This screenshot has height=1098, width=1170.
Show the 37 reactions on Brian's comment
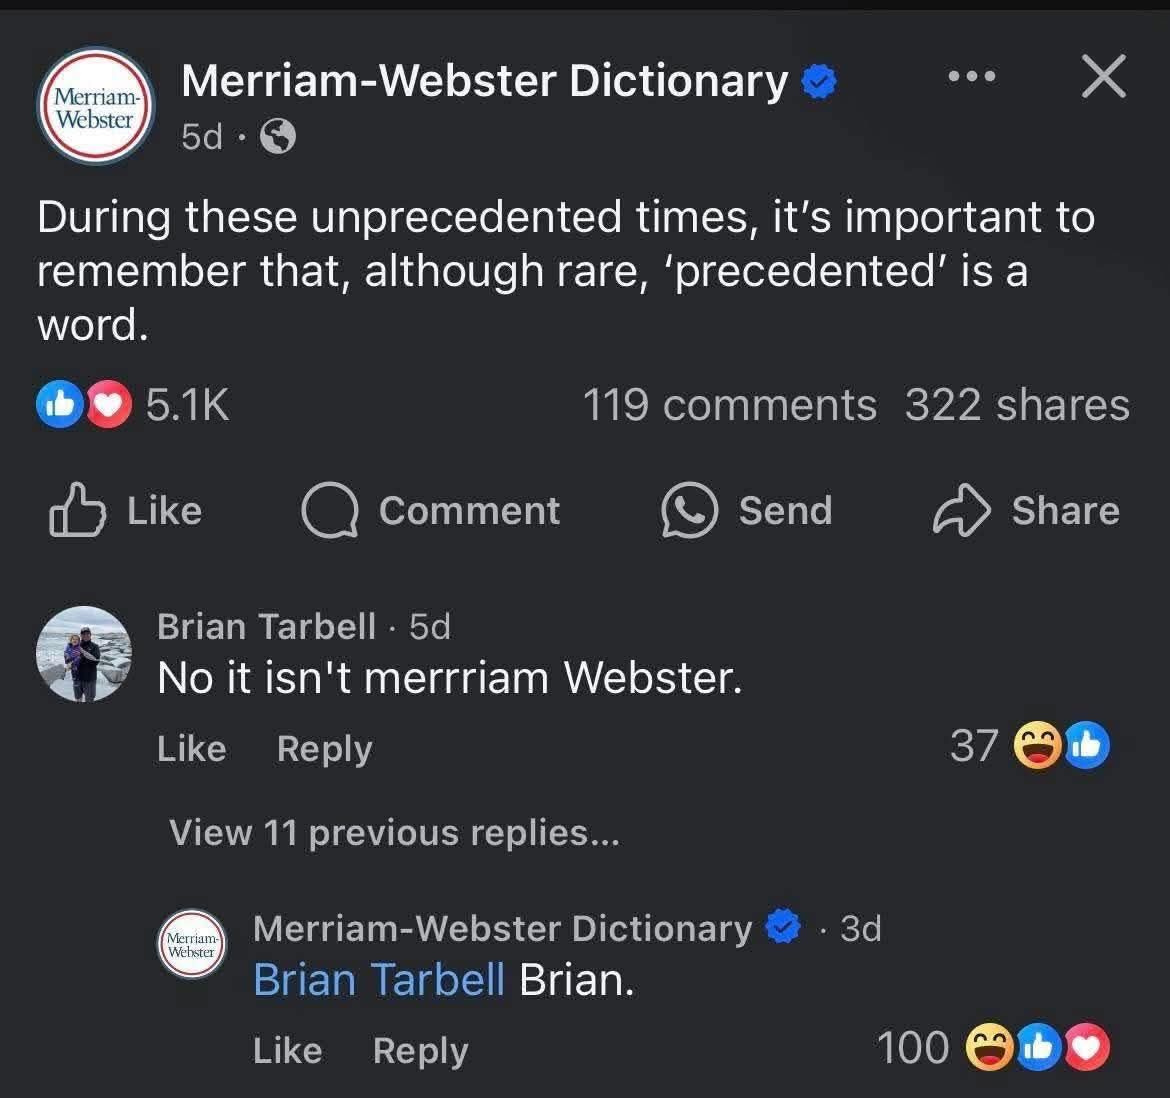pos(1029,746)
